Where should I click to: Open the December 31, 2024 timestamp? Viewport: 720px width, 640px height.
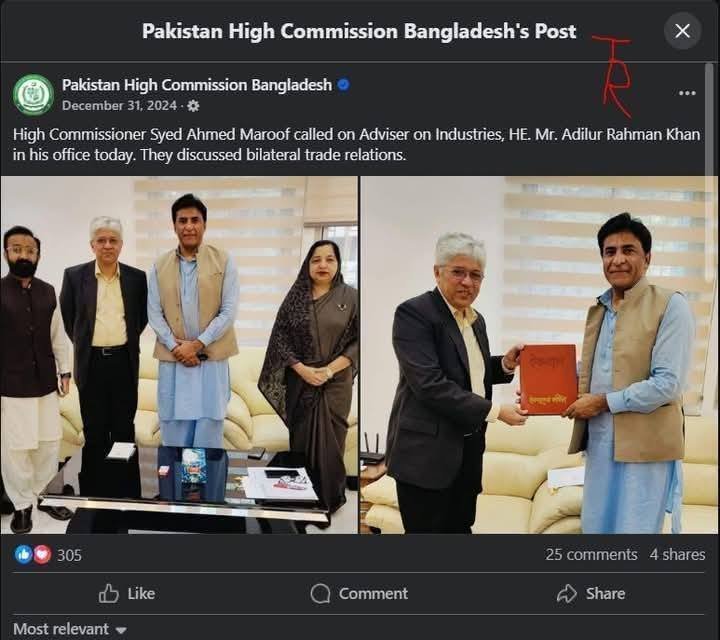[x=119, y=106]
